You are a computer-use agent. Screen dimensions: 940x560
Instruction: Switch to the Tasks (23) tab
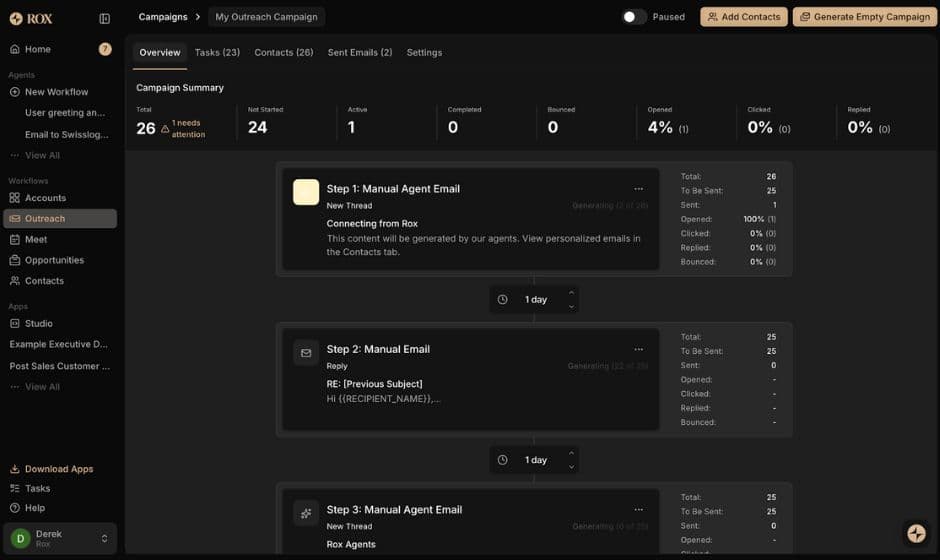(x=217, y=52)
